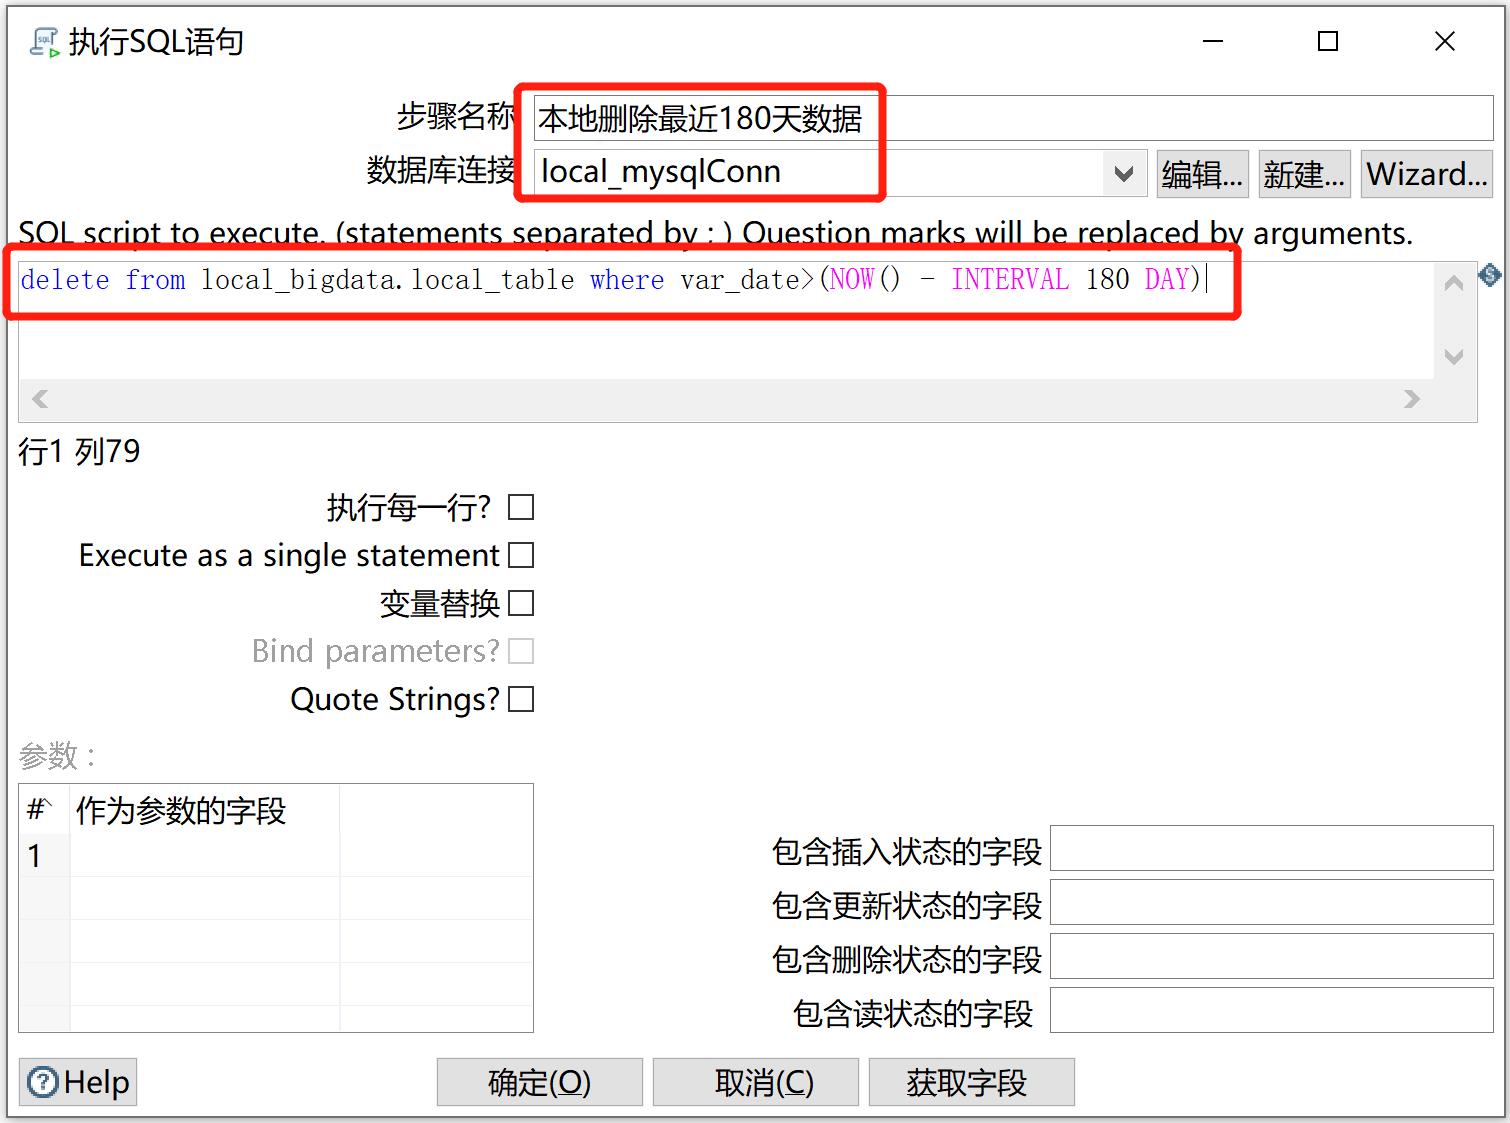Click the SQL editor scroll right arrow
This screenshot has width=1510, height=1123.
(x=1412, y=399)
